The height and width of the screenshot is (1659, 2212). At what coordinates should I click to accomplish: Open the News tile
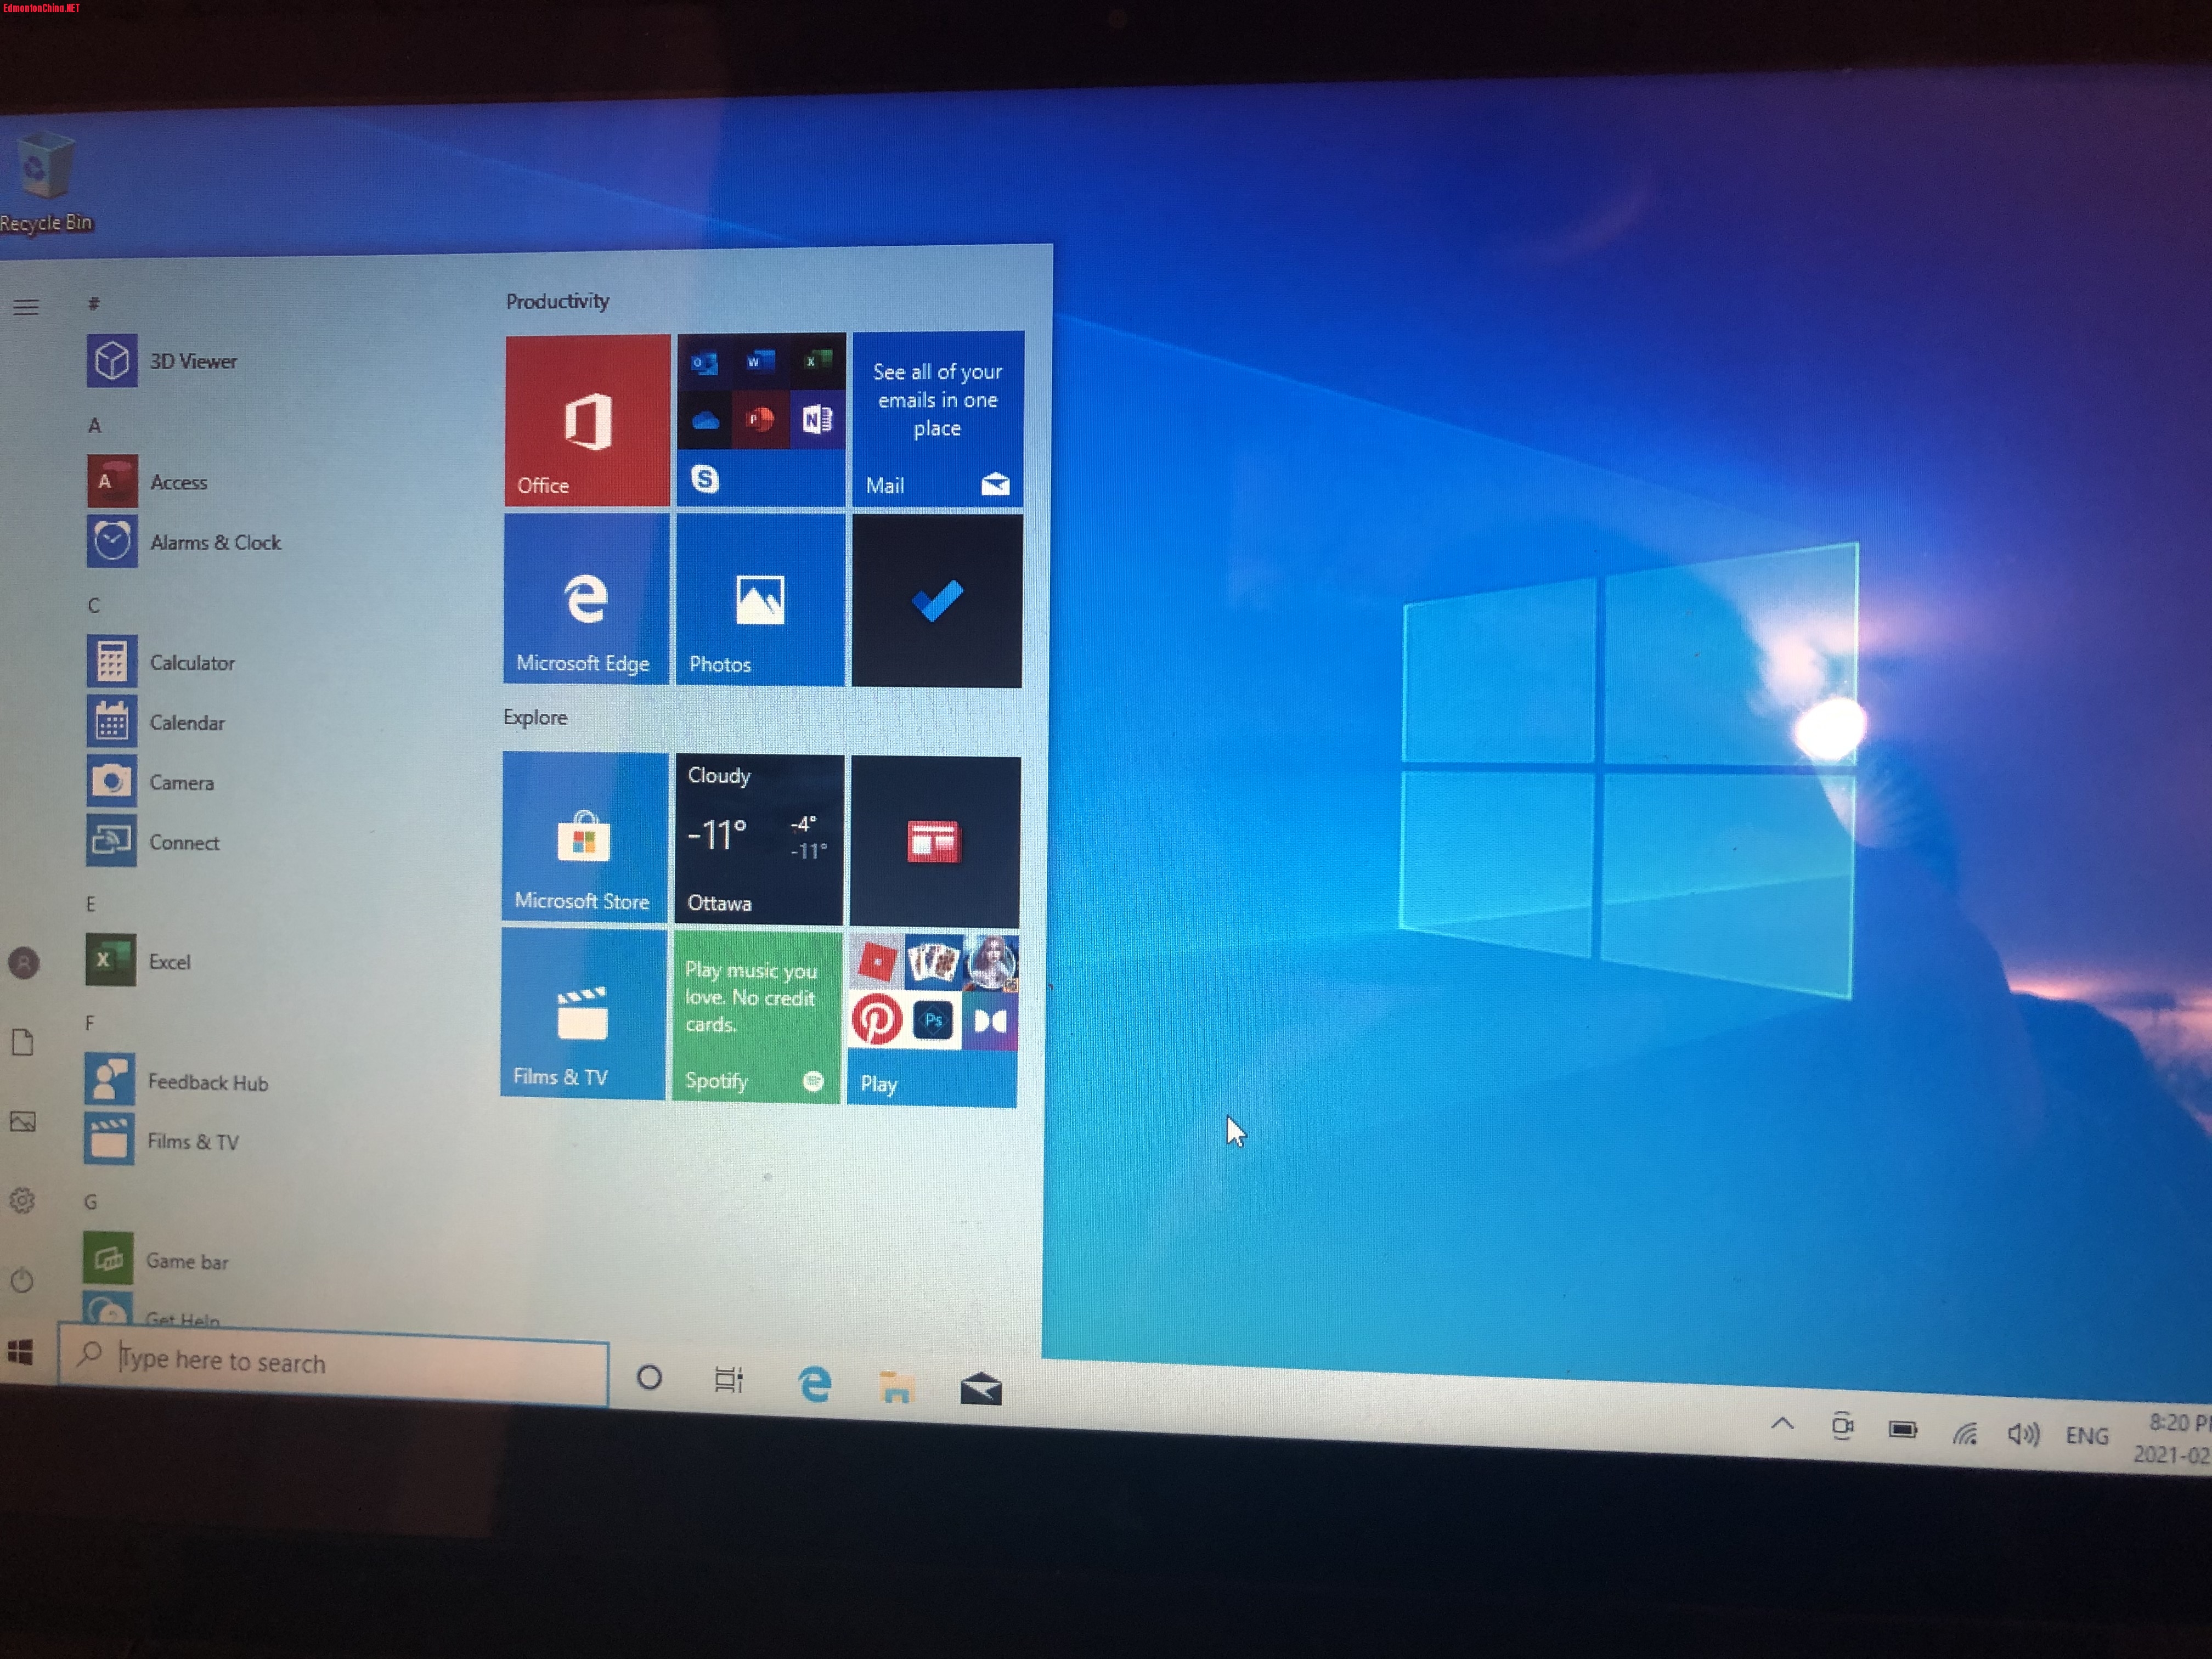934,842
